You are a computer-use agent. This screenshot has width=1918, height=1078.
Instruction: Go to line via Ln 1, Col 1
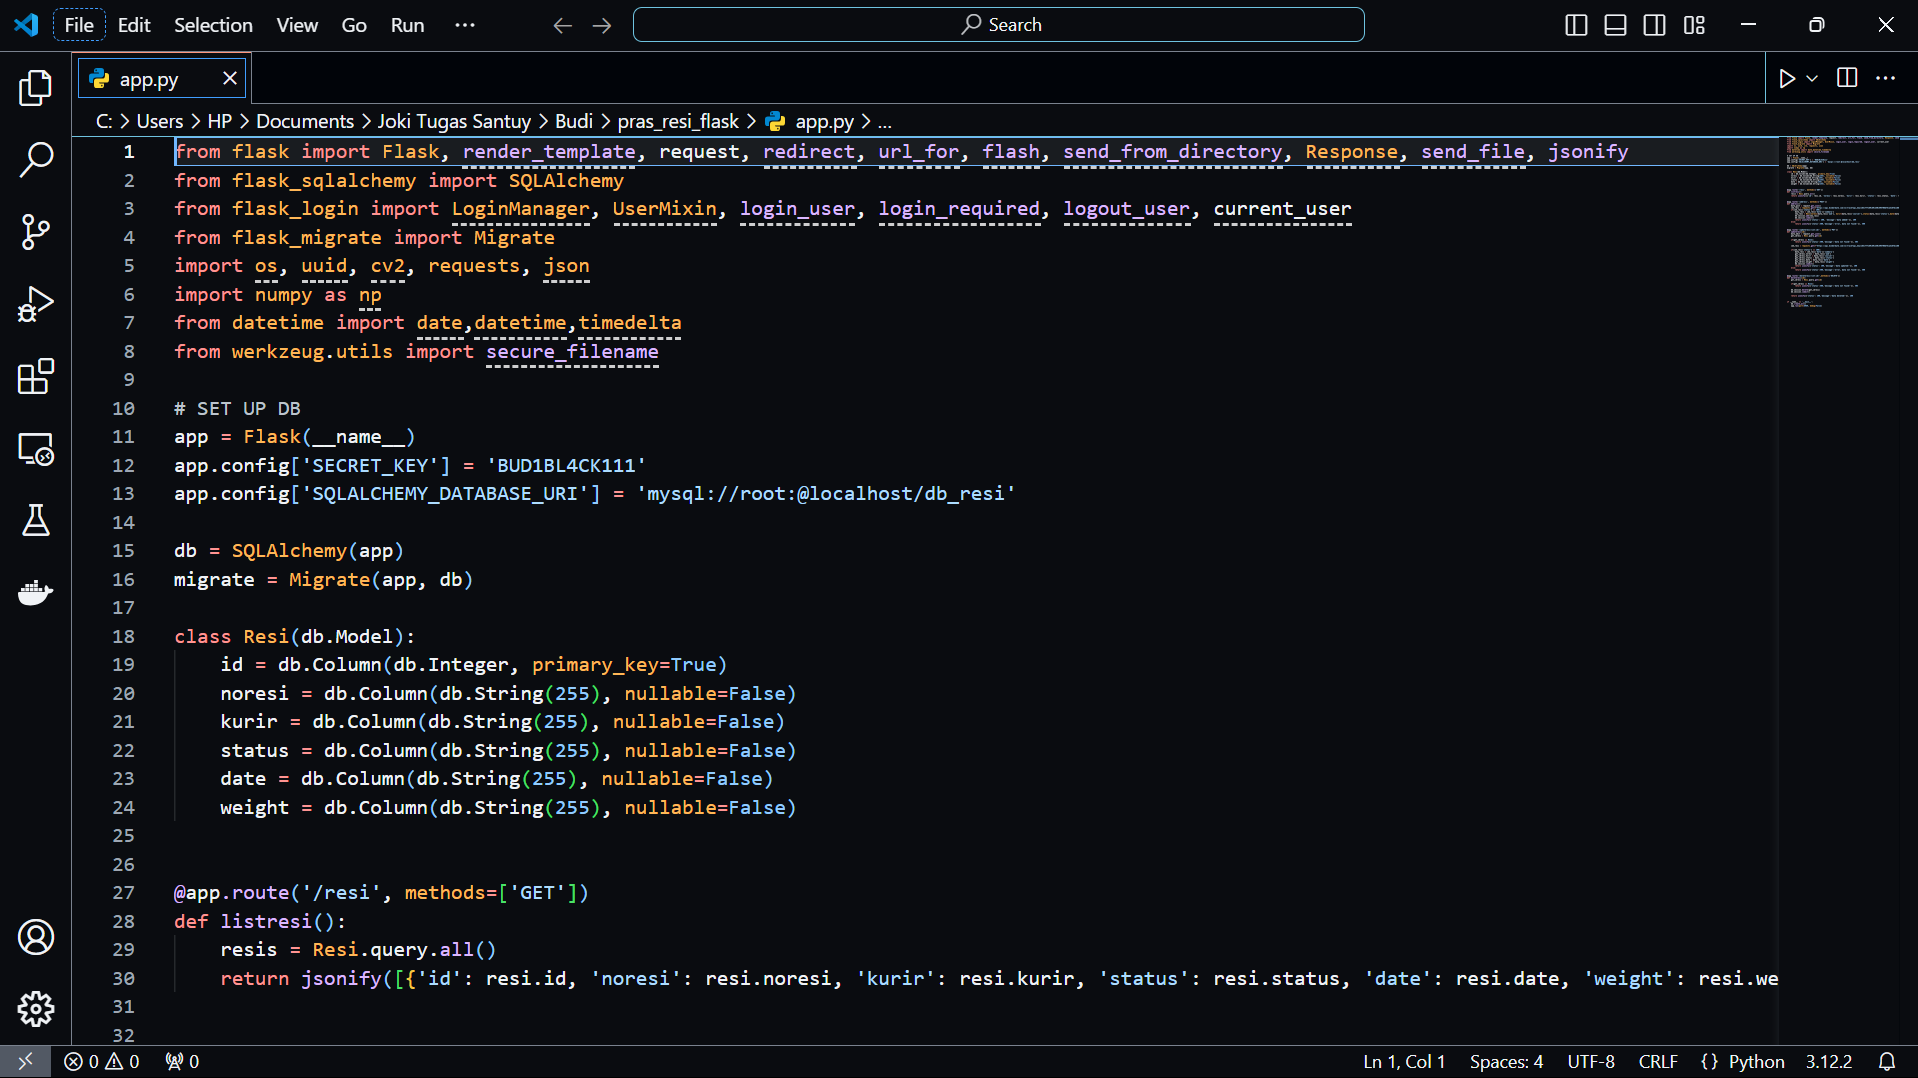1404,1062
